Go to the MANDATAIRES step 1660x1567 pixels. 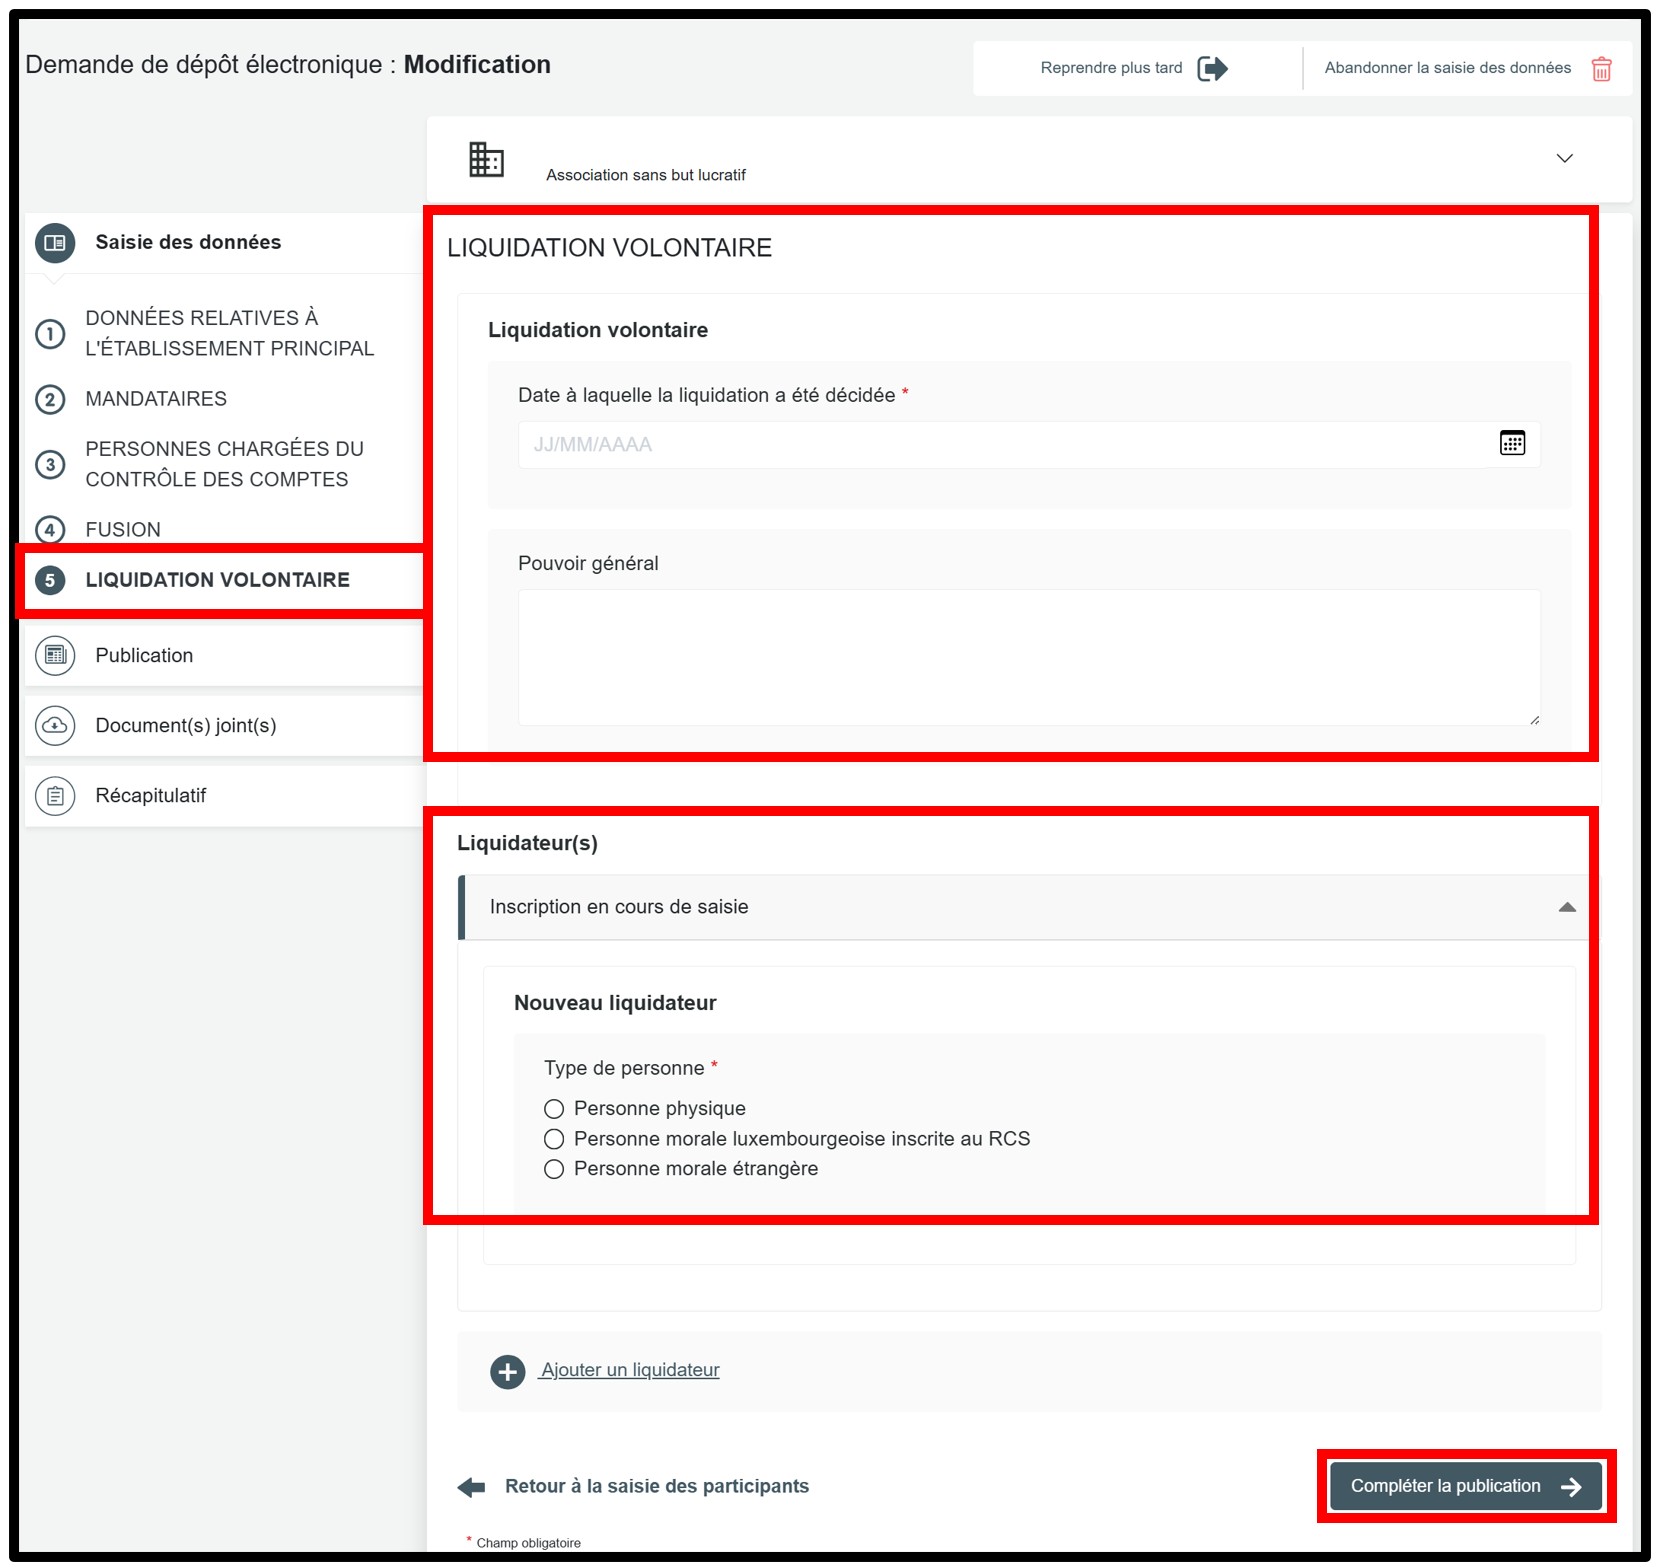point(156,399)
